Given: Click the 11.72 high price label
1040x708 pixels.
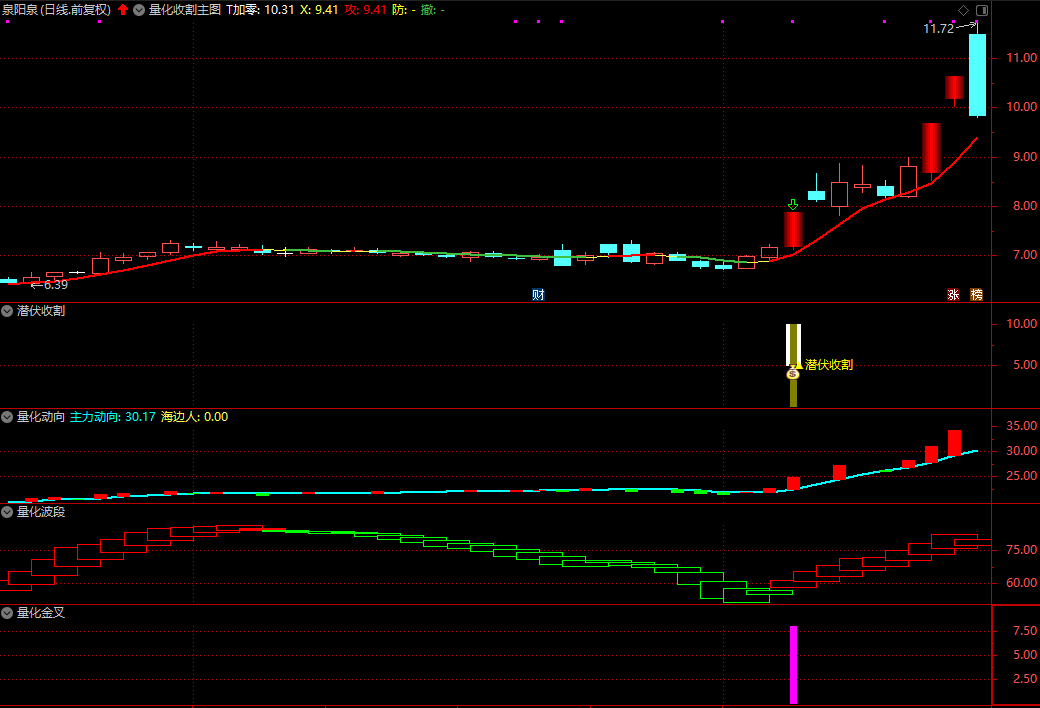Looking at the screenshot, I should click(x=939, y=29).
